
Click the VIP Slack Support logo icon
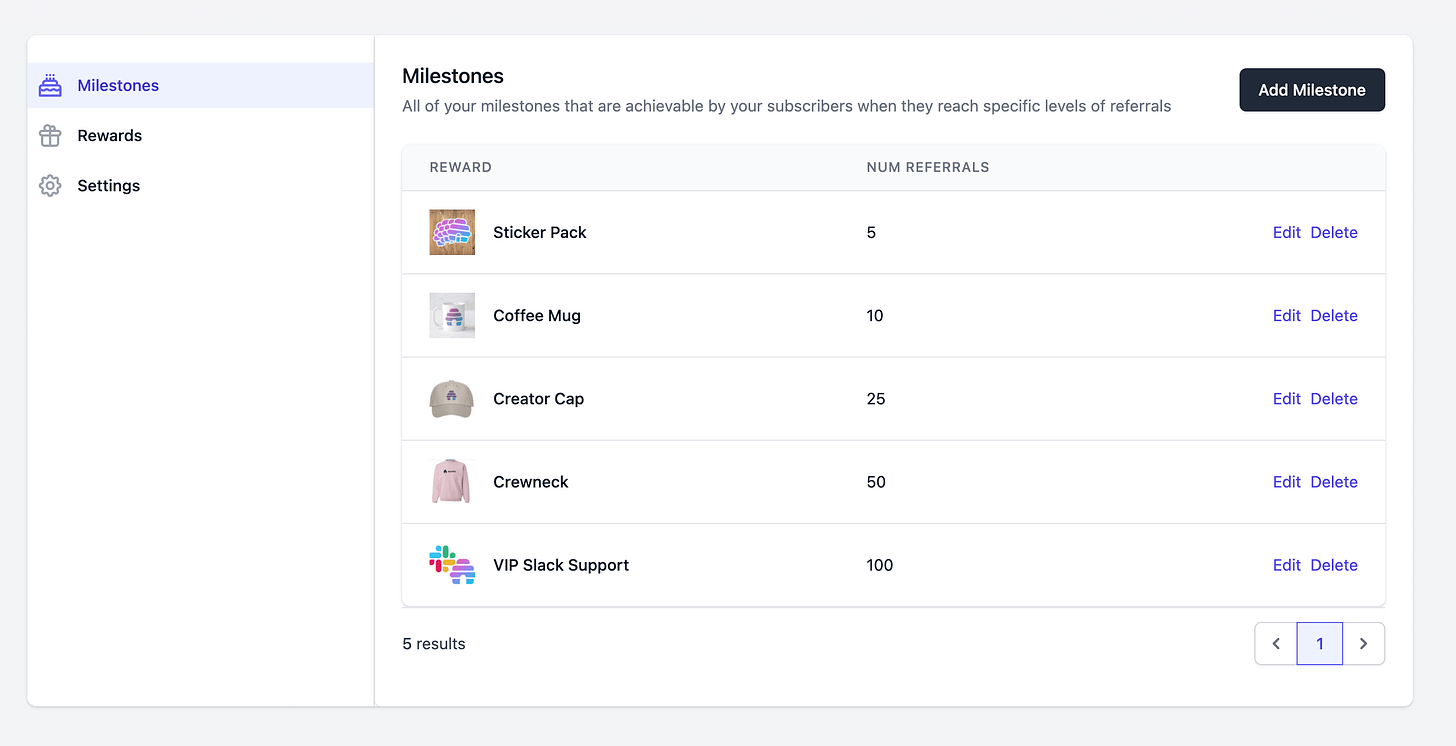click(x=452, y=564)
